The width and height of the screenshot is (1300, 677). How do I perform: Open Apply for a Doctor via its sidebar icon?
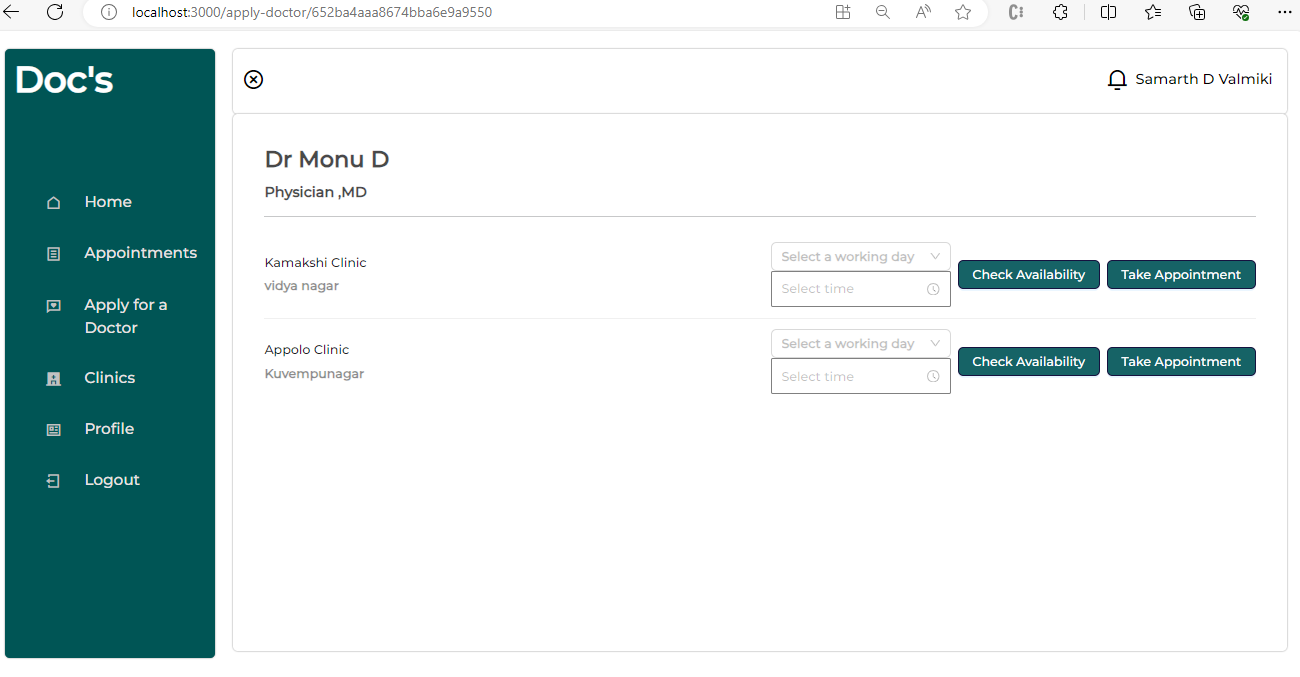pos(53,305)
